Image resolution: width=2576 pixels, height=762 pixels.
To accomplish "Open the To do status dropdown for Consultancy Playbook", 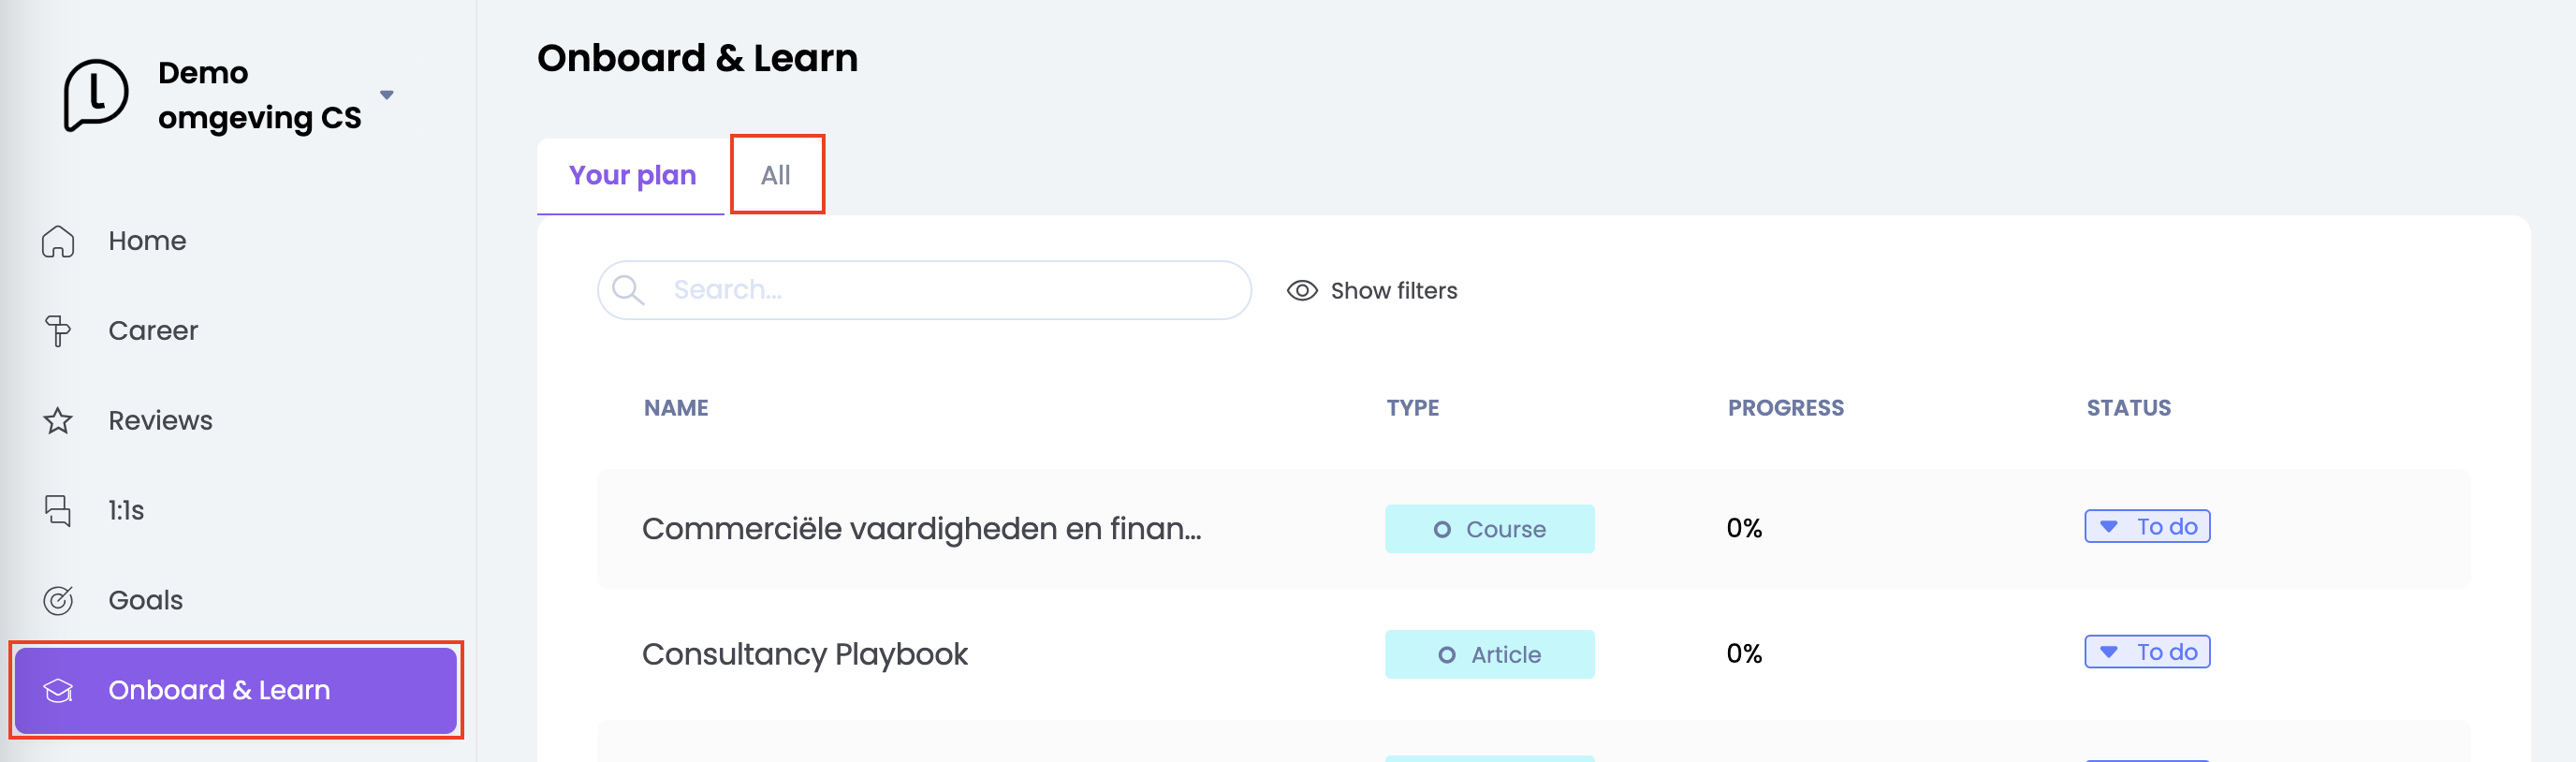I will [2146, 652].
